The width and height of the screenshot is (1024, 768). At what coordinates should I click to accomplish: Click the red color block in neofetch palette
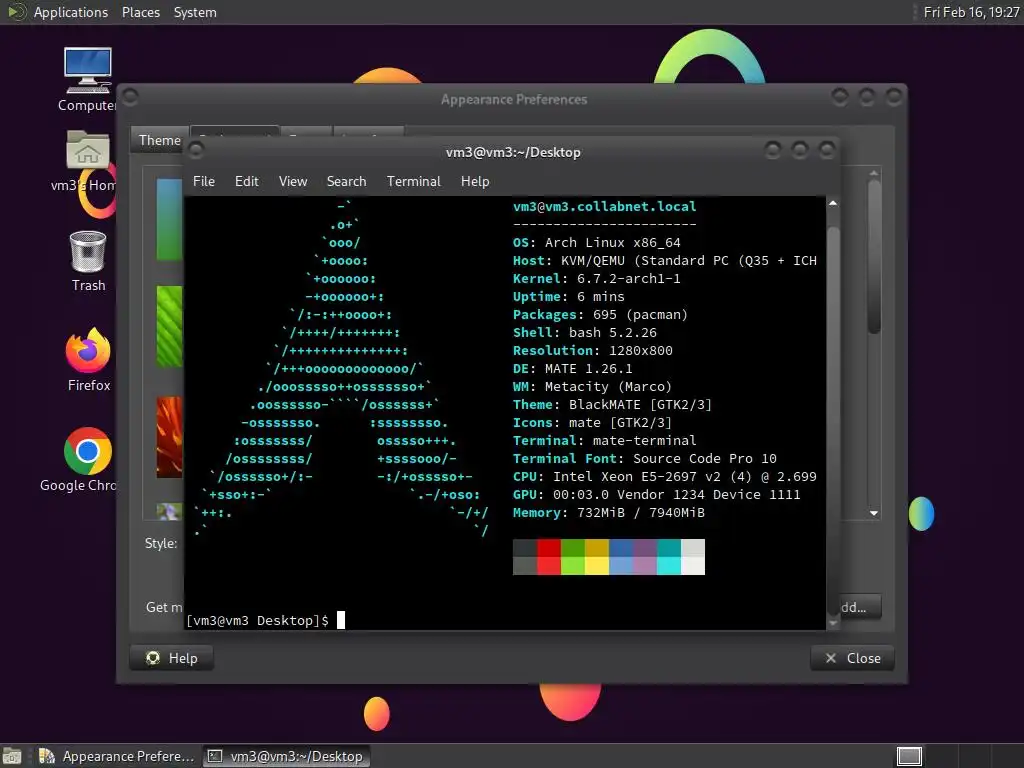point(549,556)
